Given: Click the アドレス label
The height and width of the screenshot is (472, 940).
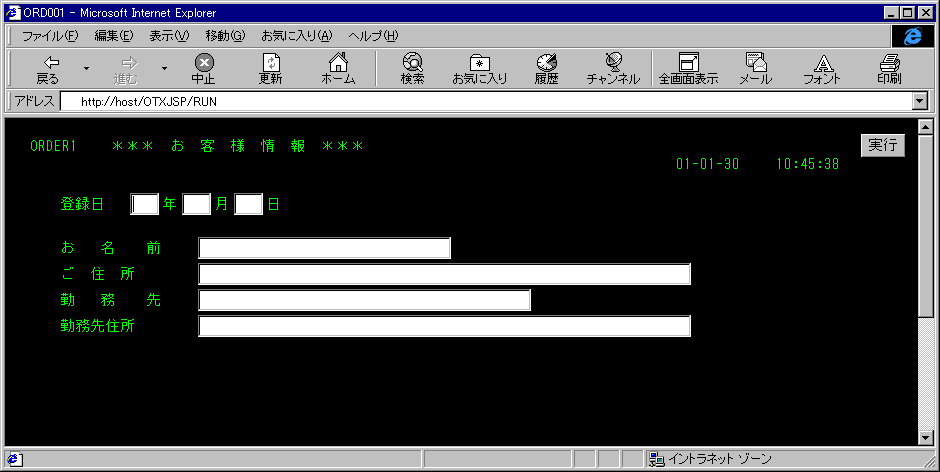Looking at the screenshot, I should tap(35, 101).
